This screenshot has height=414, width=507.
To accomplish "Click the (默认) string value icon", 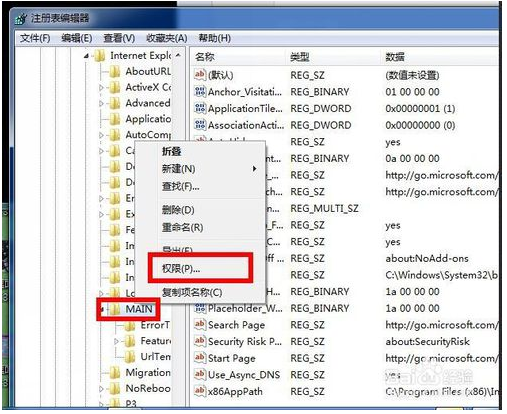I will (200, 74).
